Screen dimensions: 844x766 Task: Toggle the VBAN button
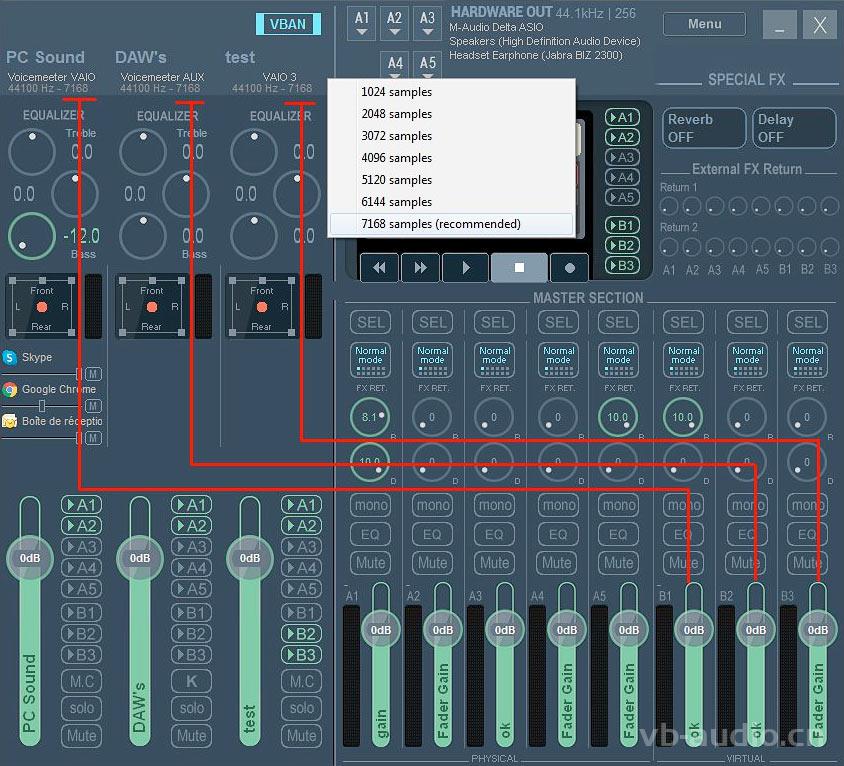pos(288,24)
